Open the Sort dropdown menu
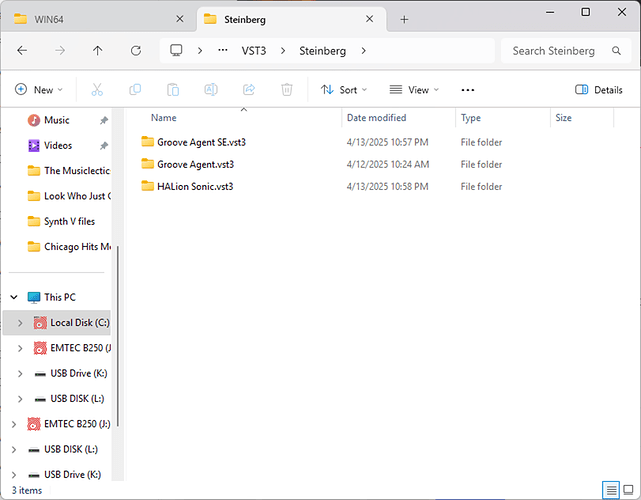The image size is (641, 500). click(x=344, y=90)
